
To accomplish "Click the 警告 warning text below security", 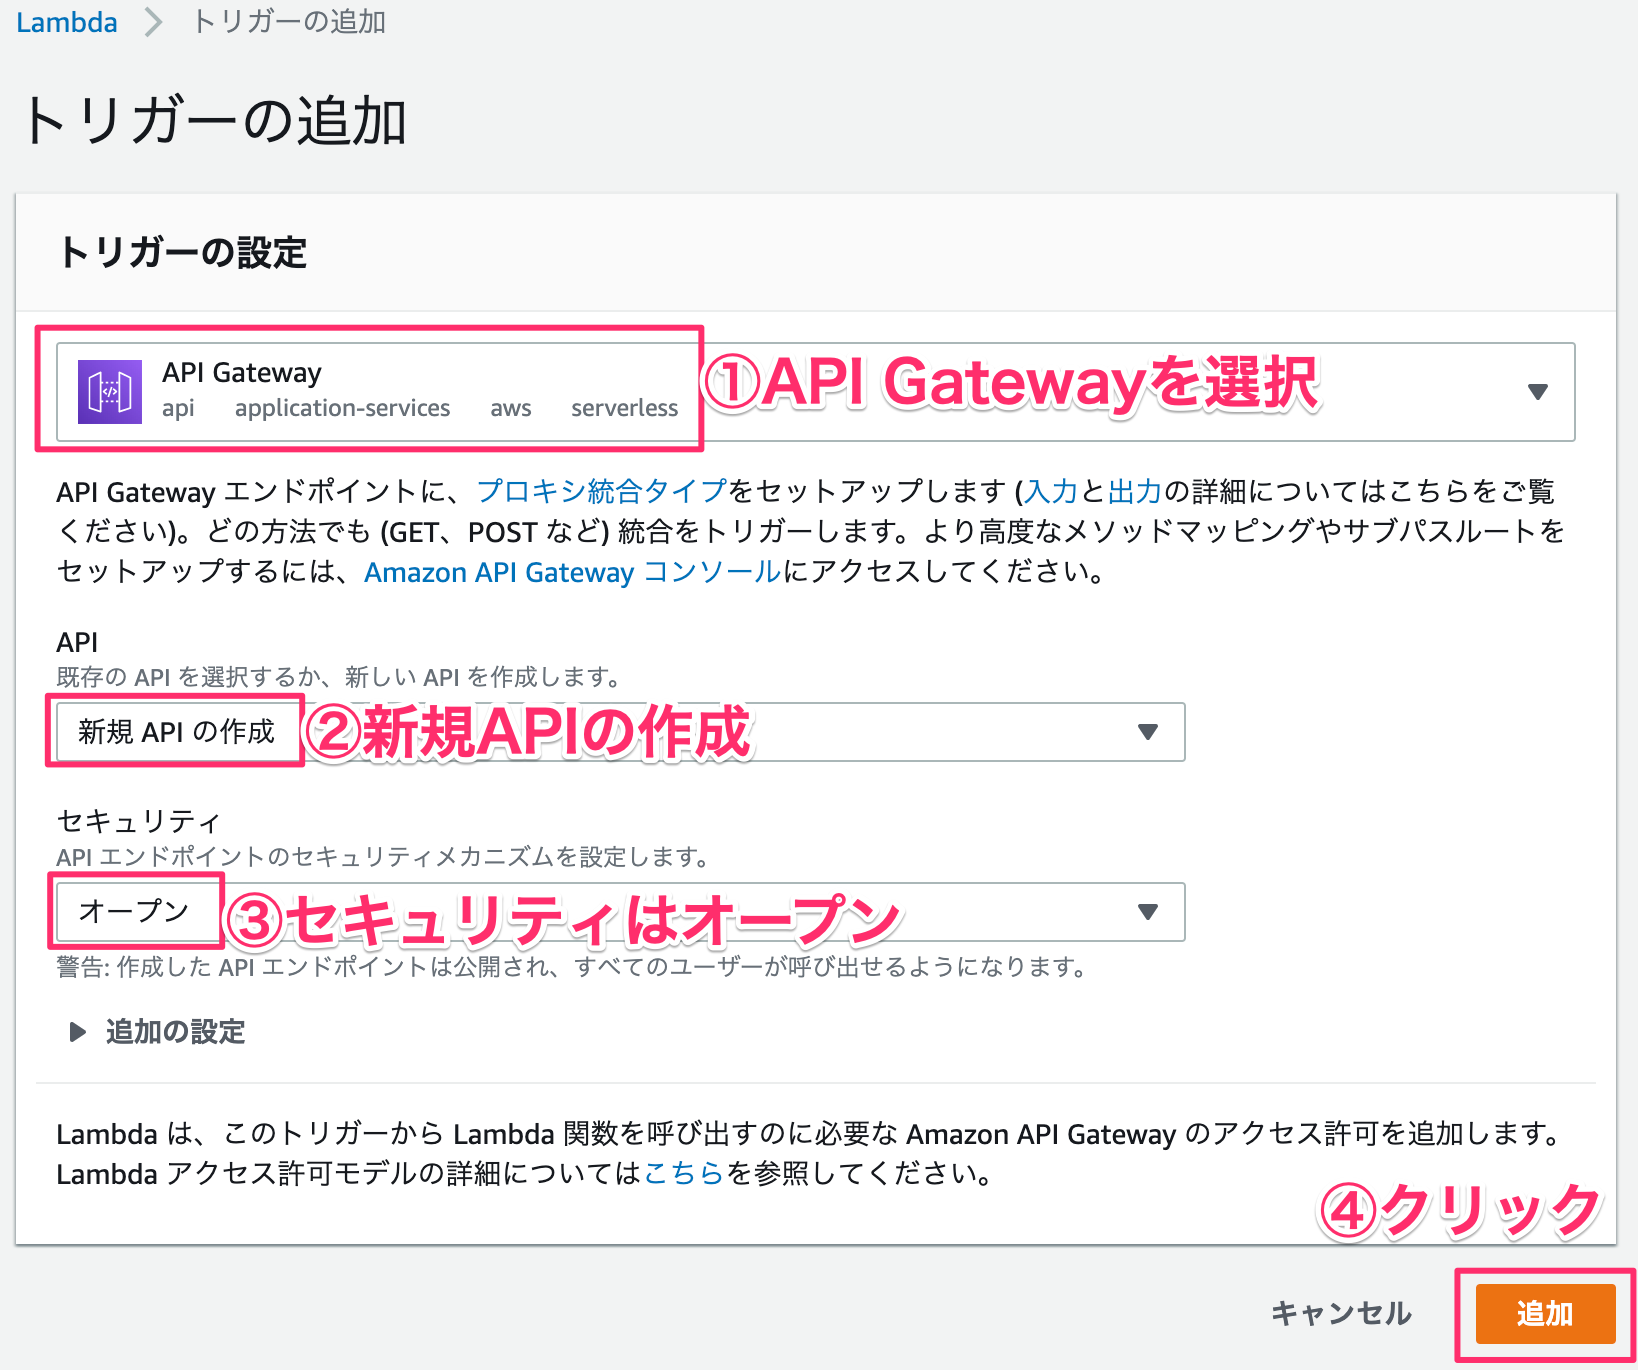I will [572, 967].
